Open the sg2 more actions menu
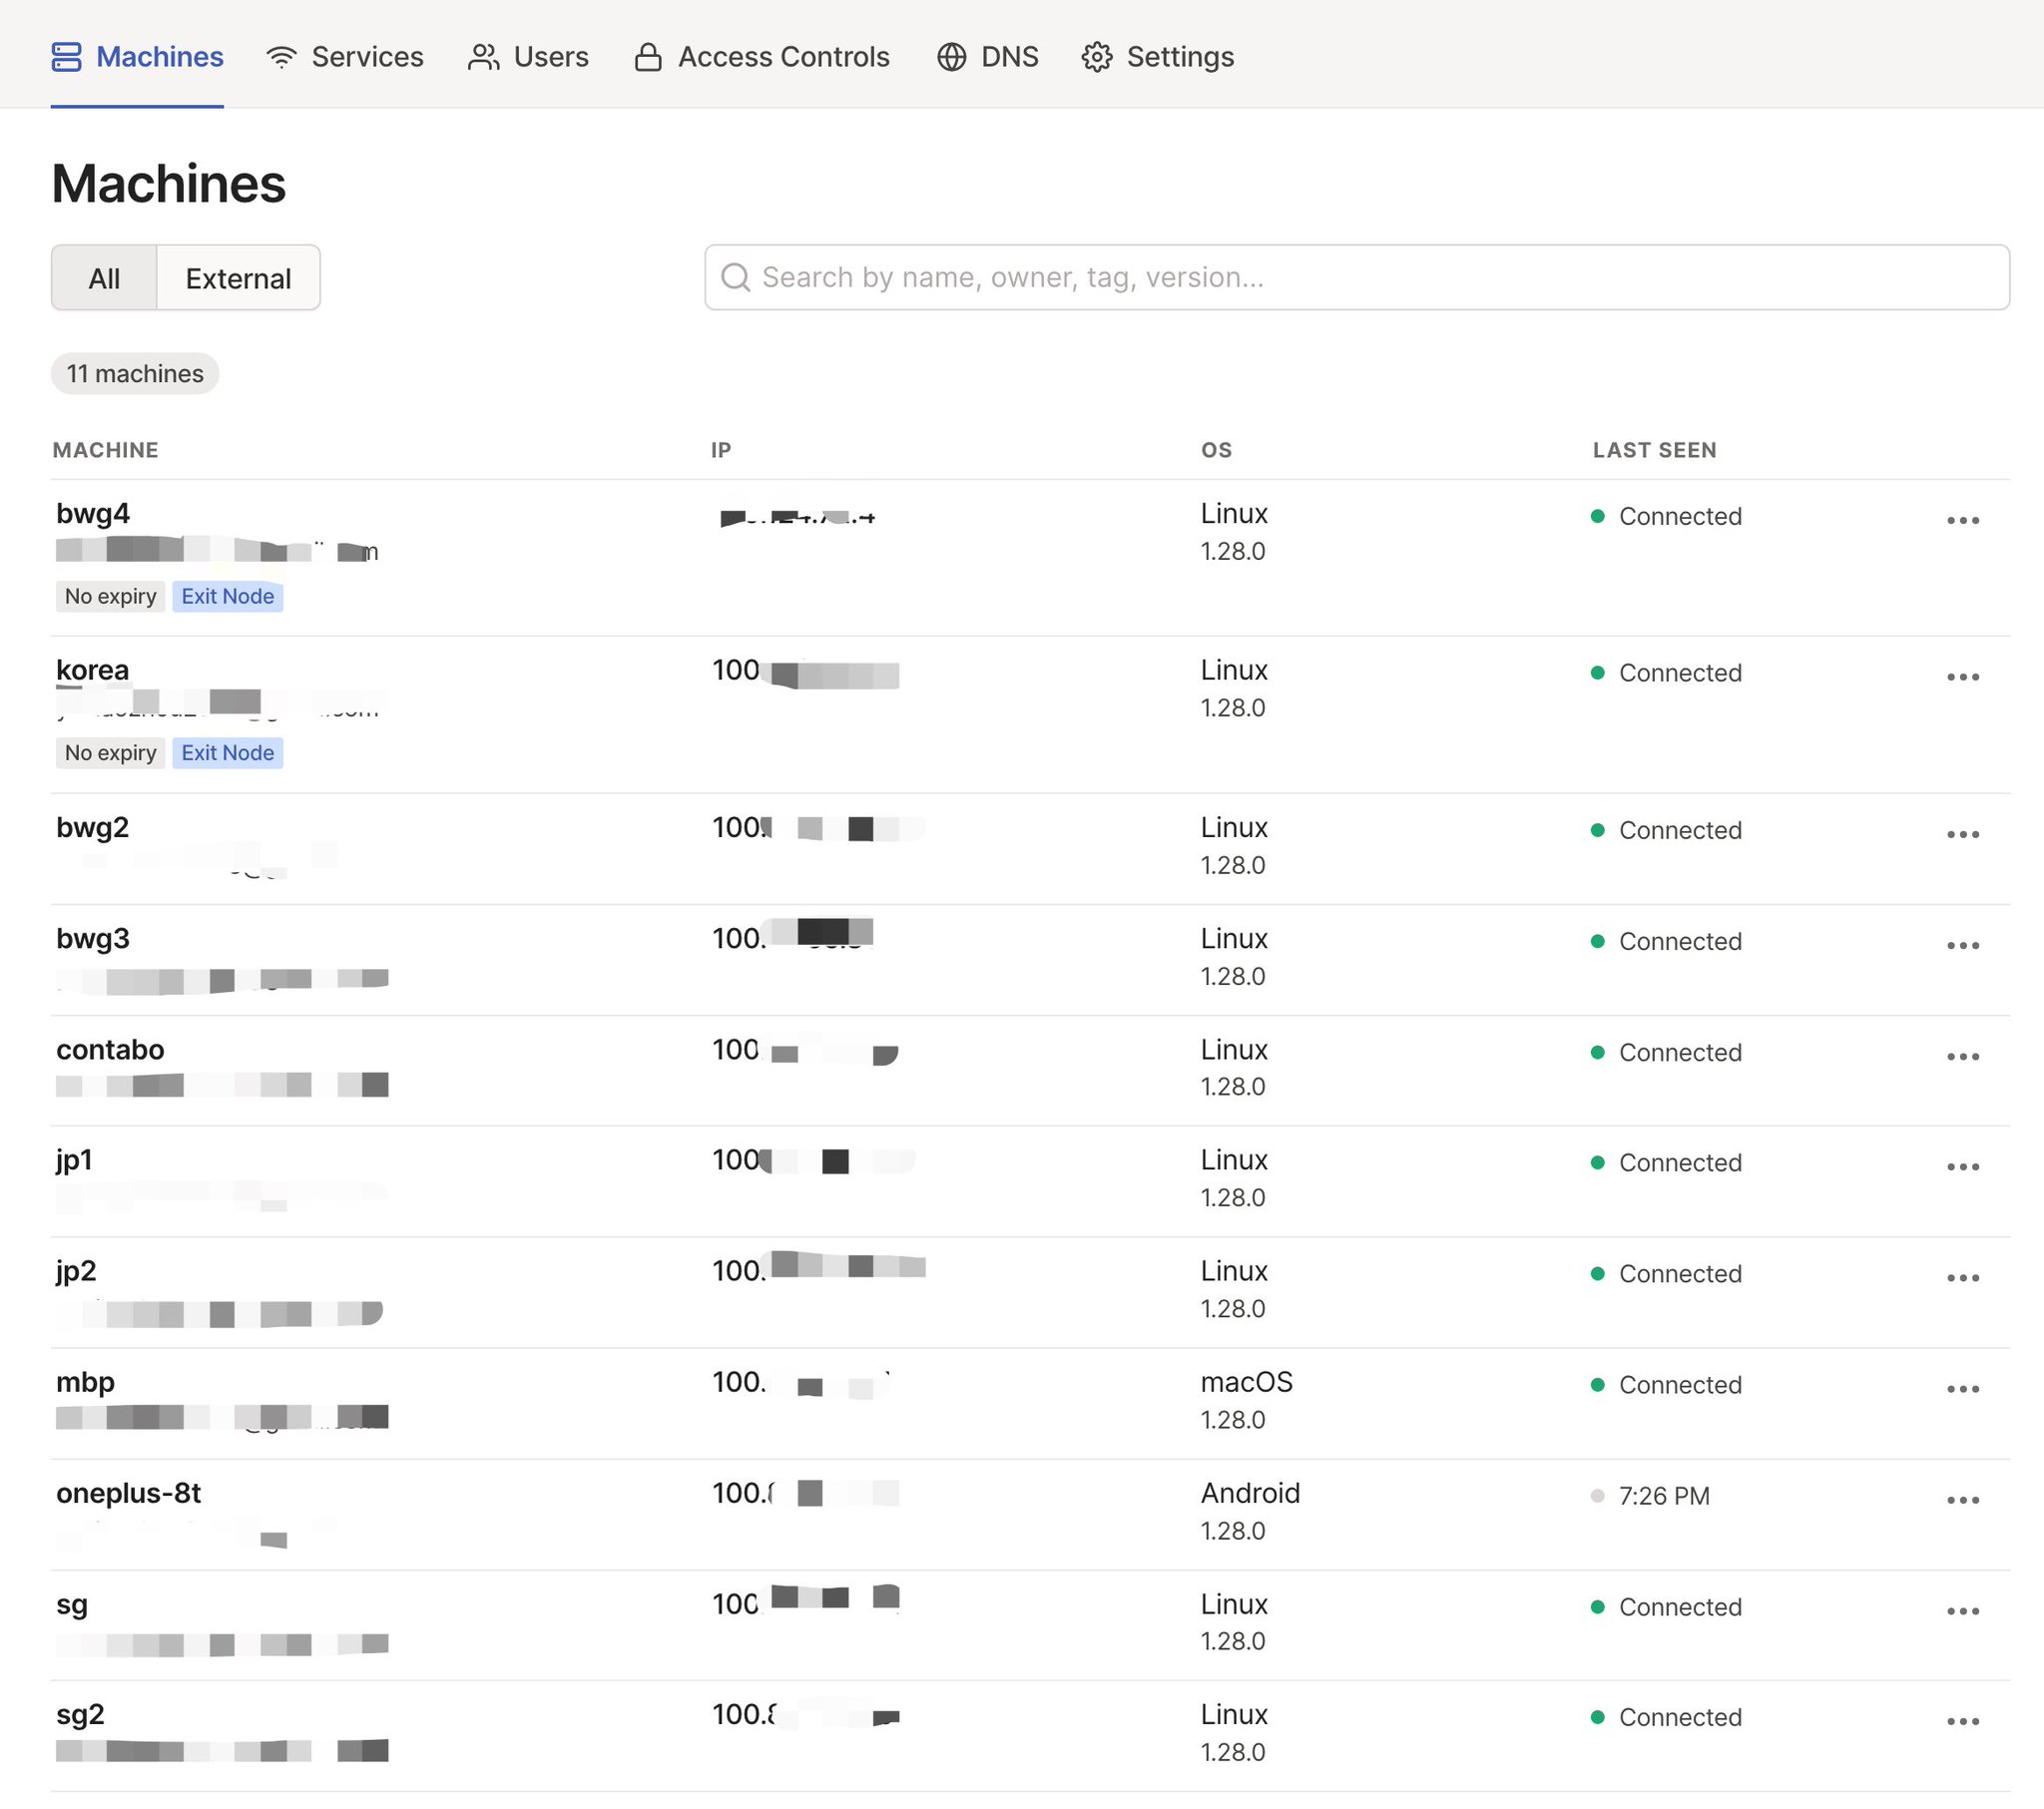Image resolution: width=2044 pixels, height=1809 pixels. point(1962,1721)
